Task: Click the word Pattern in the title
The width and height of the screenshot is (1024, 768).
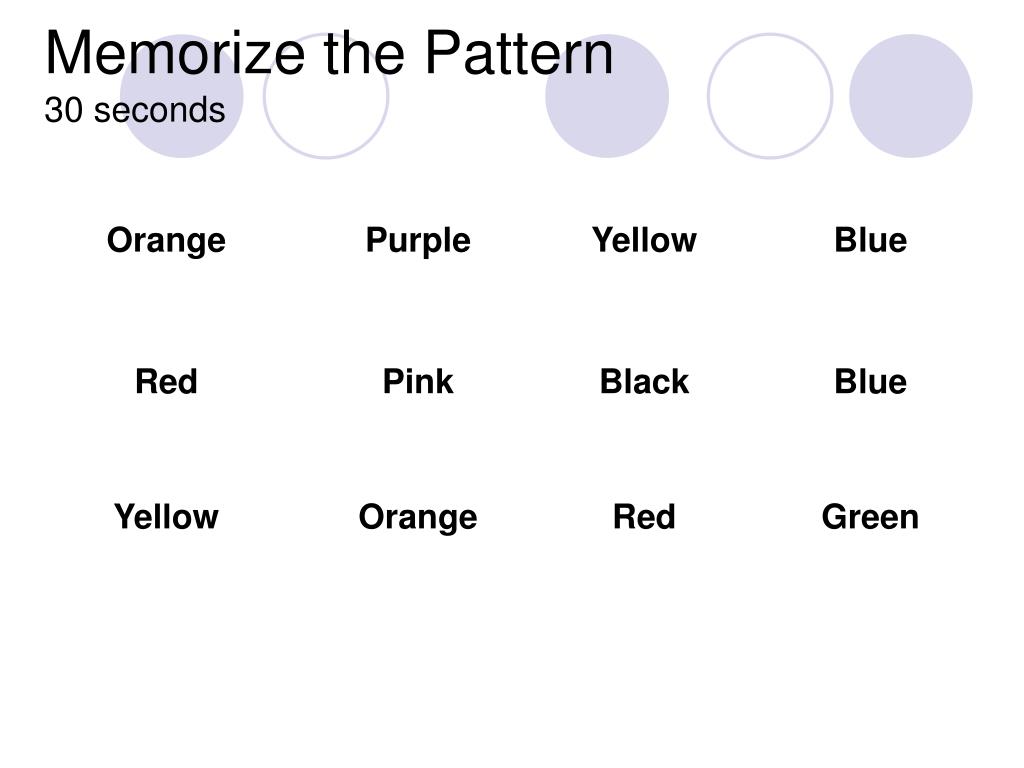Action: coord(519,53)
